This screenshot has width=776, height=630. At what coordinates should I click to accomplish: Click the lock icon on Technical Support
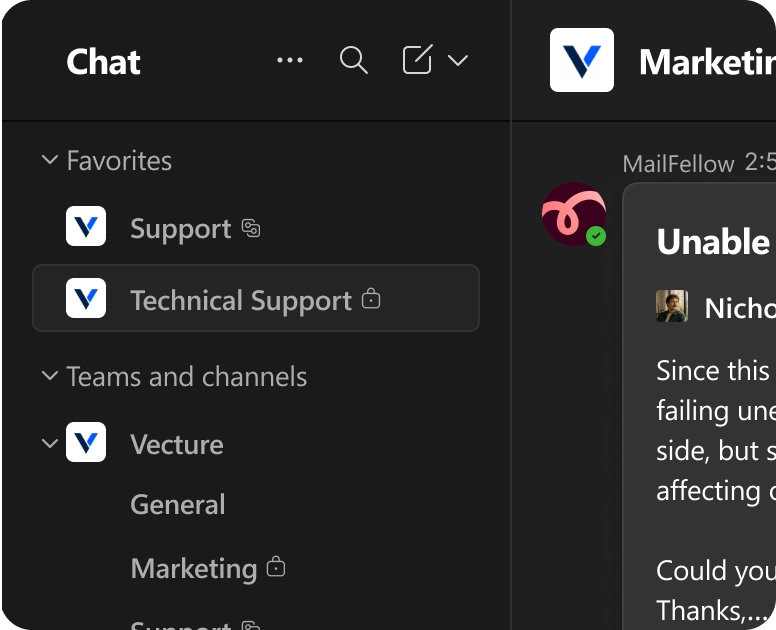point(371,298)
